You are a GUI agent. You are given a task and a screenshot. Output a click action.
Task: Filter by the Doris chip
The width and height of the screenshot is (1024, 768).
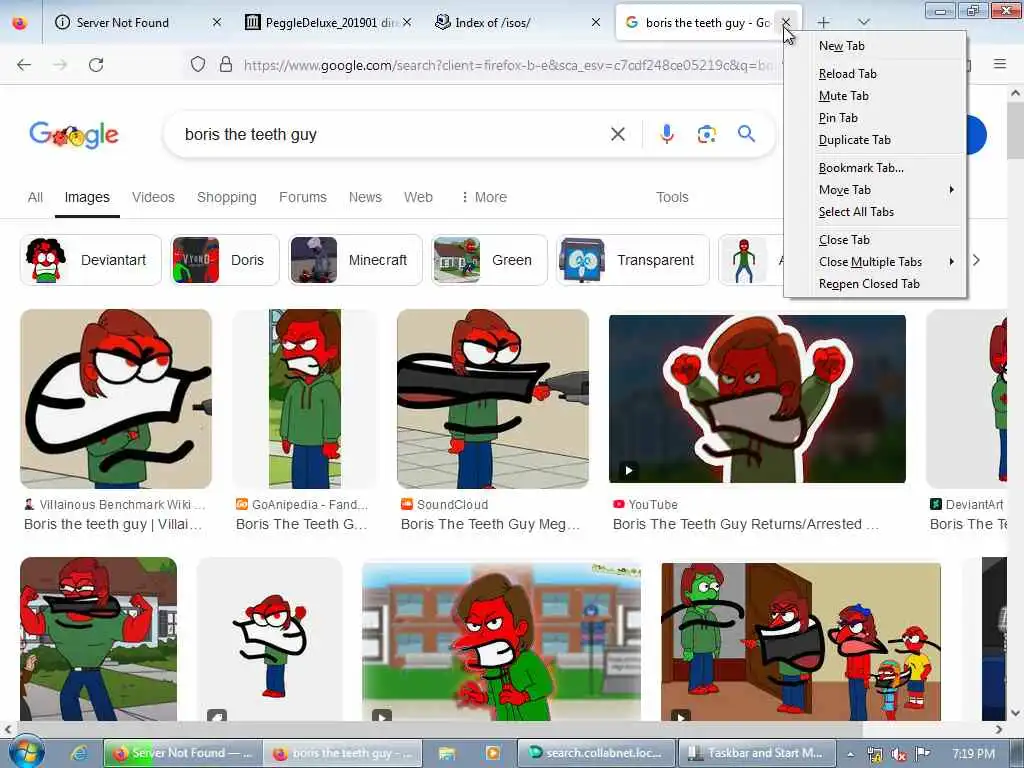[x=225, y=260]
